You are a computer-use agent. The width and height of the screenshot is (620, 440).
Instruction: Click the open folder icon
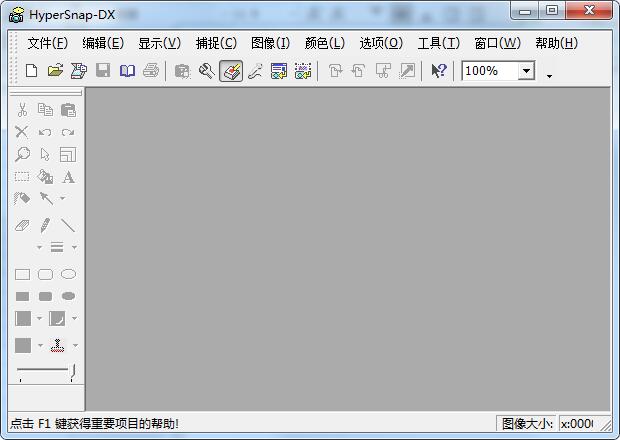click(55, 71)
